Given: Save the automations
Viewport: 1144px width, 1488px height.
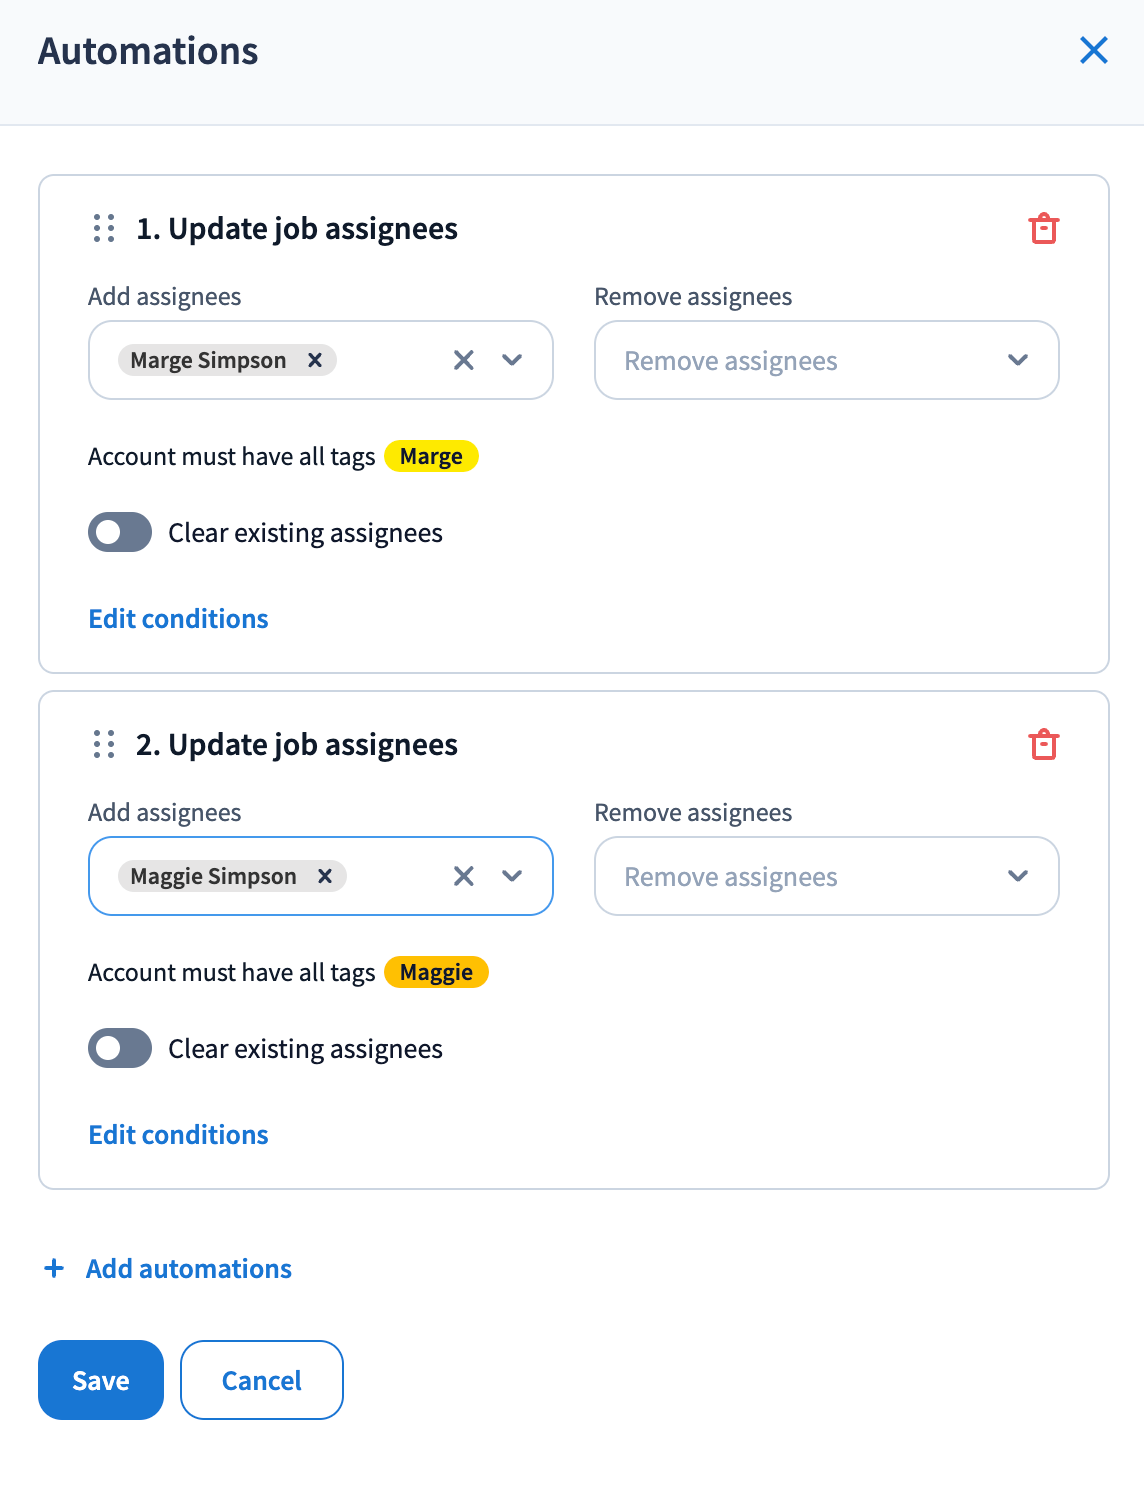Looking at the screenshot, I should click(x=101, y=1380).
